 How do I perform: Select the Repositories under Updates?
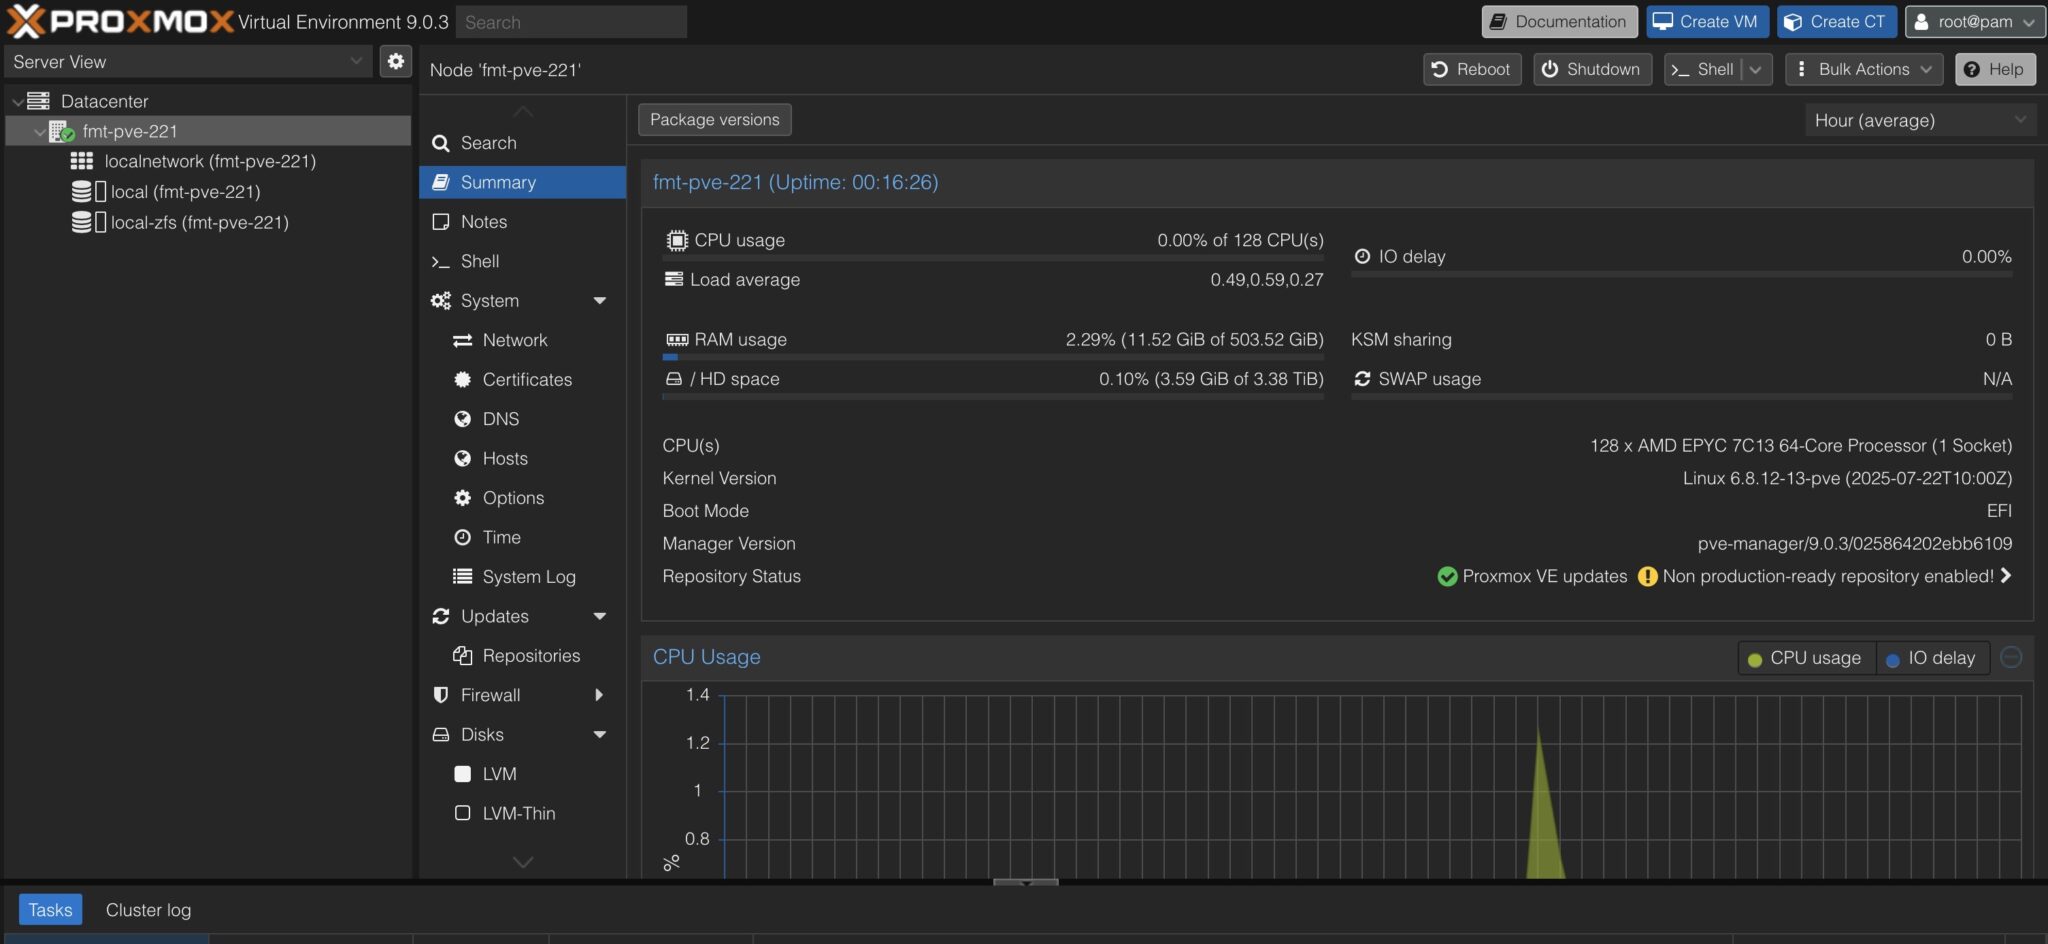[x=531, y=655]
